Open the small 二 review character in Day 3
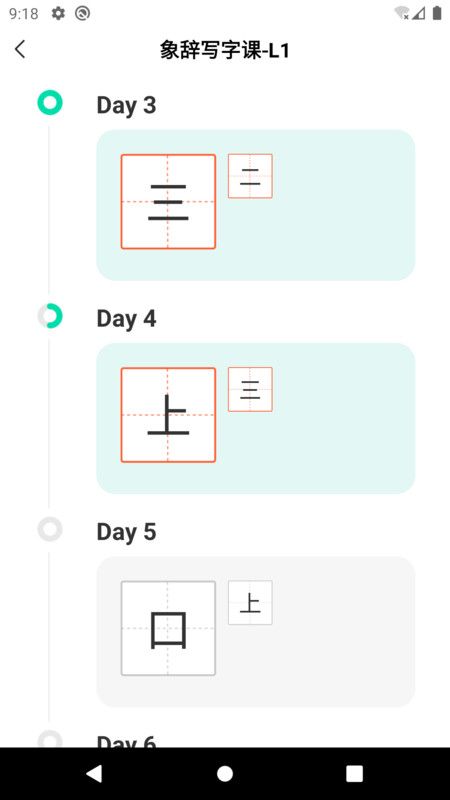This screenshot has width=450, height=800. pos(250,176)
